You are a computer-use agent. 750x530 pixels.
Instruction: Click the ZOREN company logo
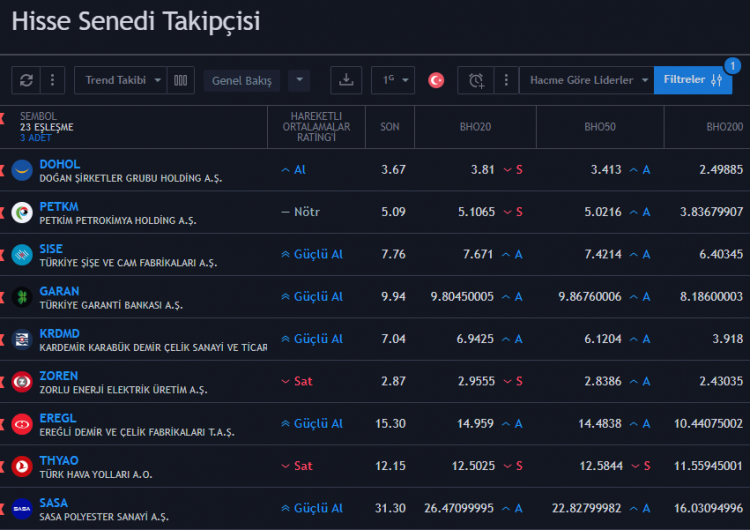click(22, 382)
